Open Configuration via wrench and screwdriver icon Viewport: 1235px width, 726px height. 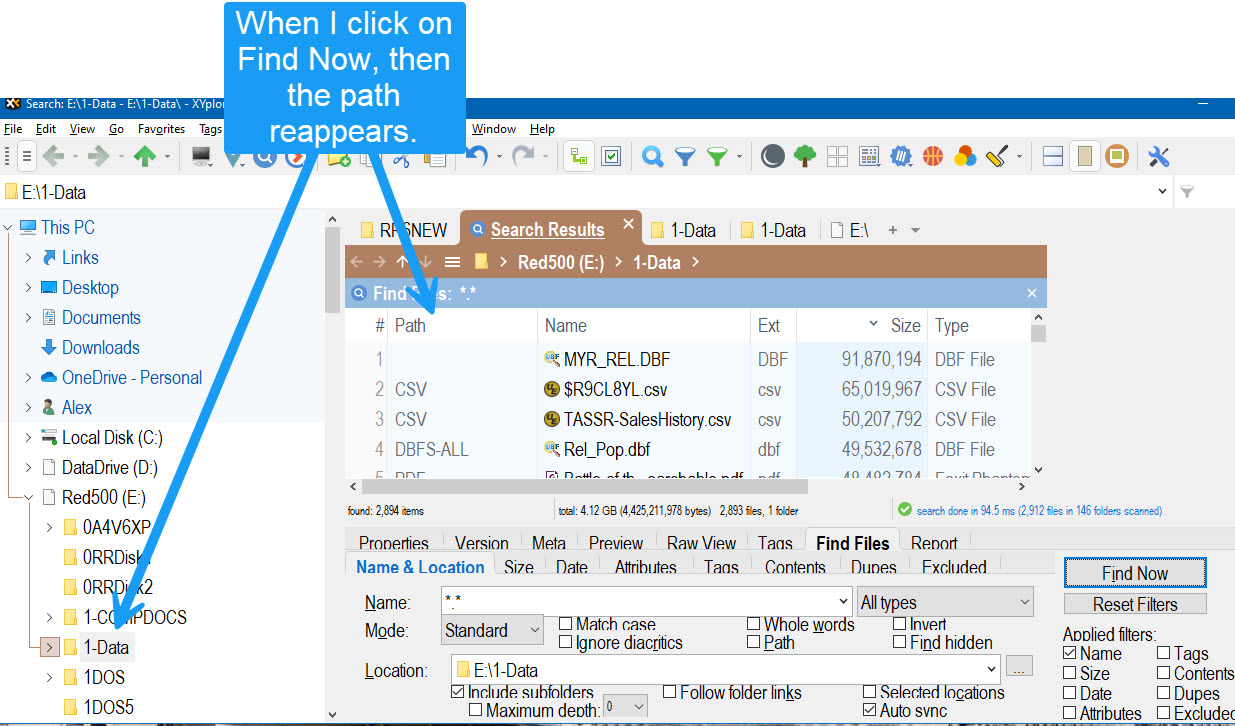point(1159,157)
